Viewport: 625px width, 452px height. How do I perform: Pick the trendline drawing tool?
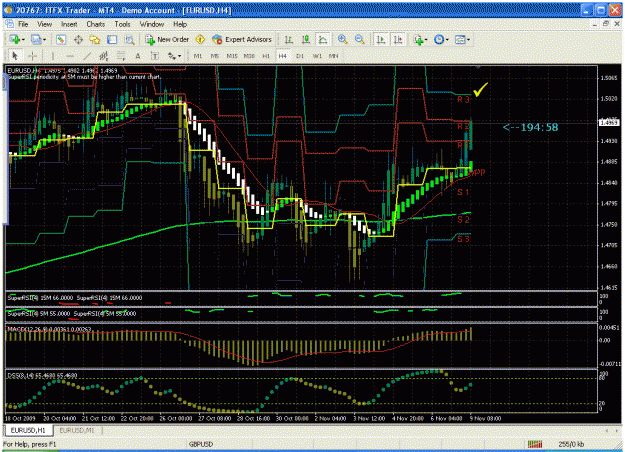point(87,56)
